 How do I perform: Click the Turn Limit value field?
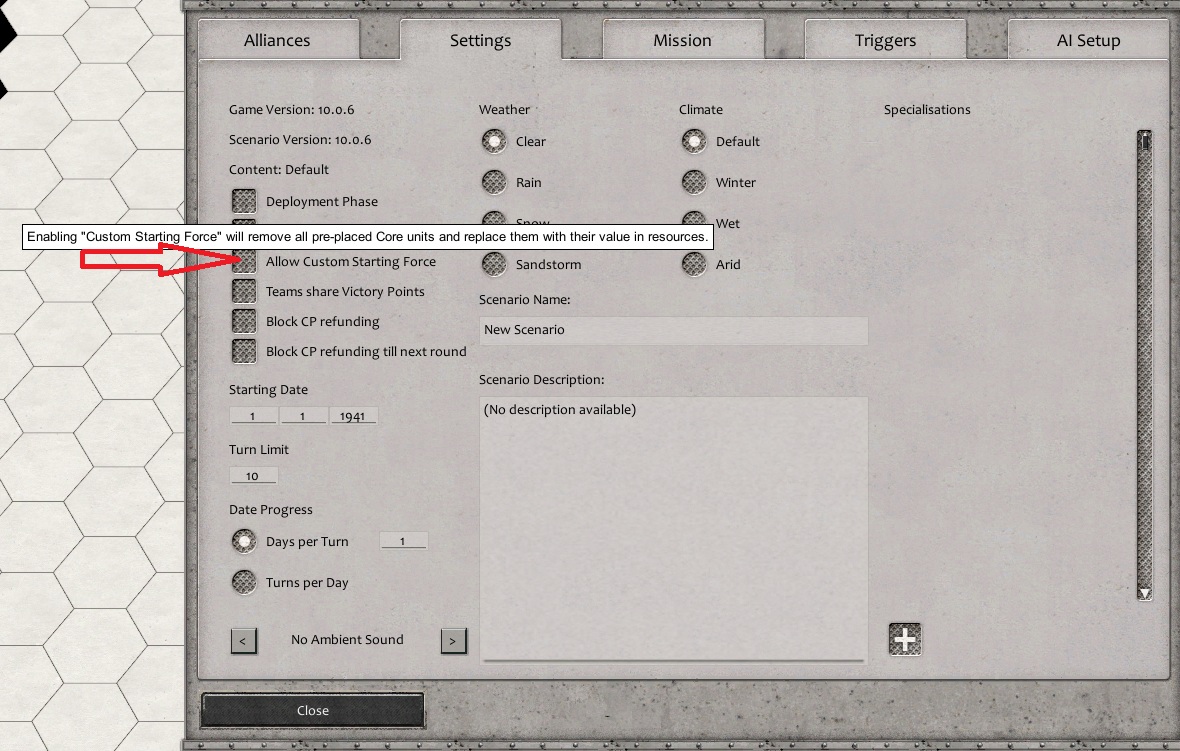253,476
